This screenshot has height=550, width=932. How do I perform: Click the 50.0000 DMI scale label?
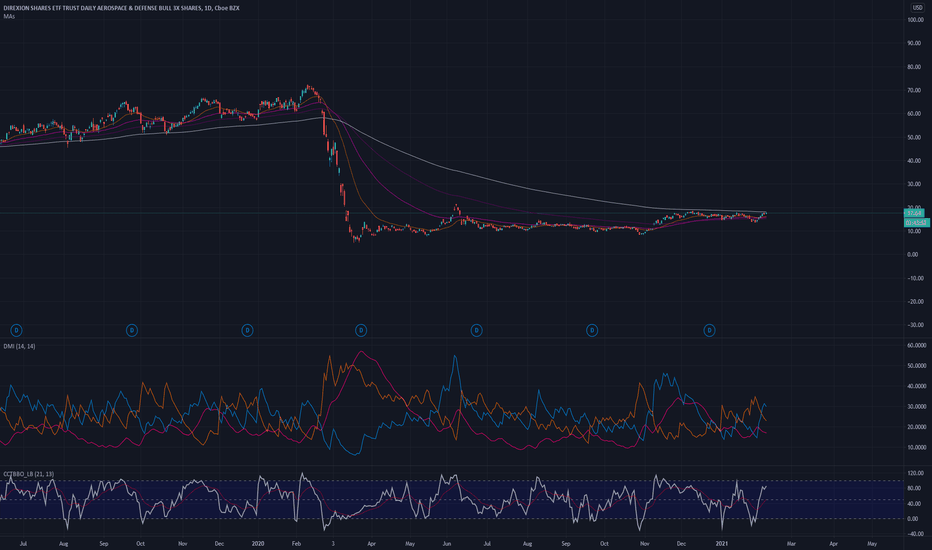pos(916,366)
